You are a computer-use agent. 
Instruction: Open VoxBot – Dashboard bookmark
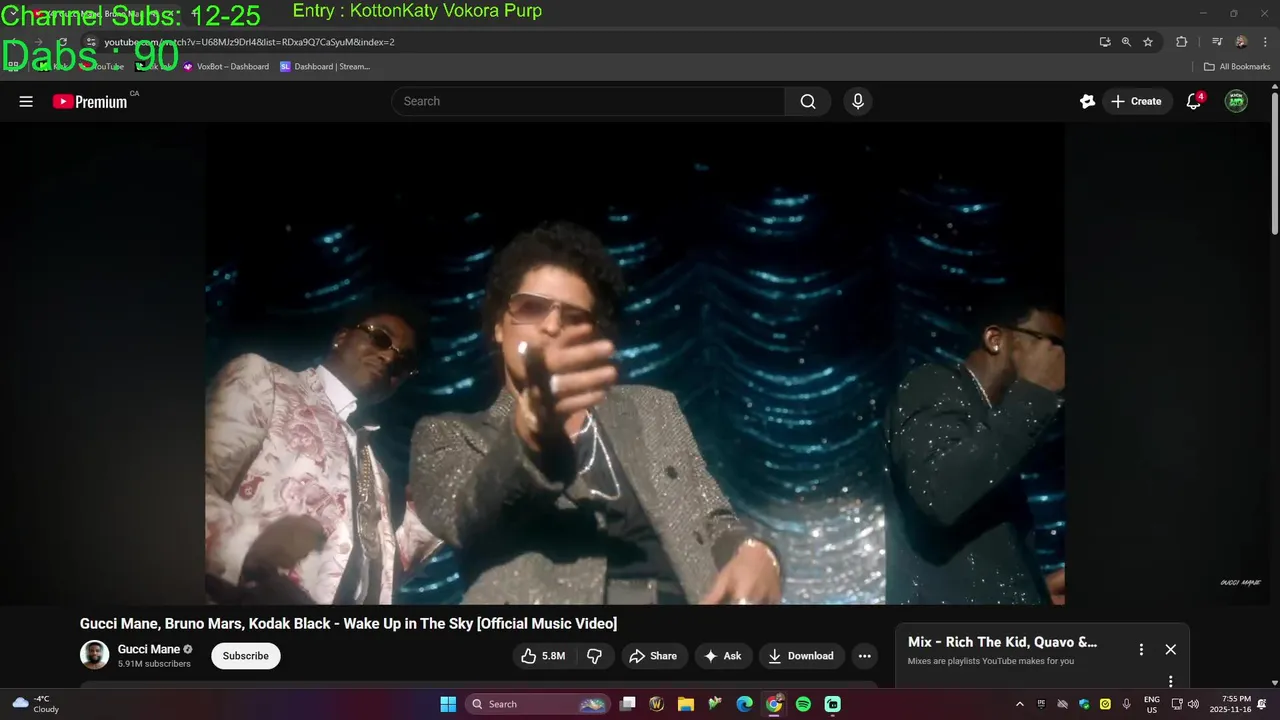[x=226, y=67]
